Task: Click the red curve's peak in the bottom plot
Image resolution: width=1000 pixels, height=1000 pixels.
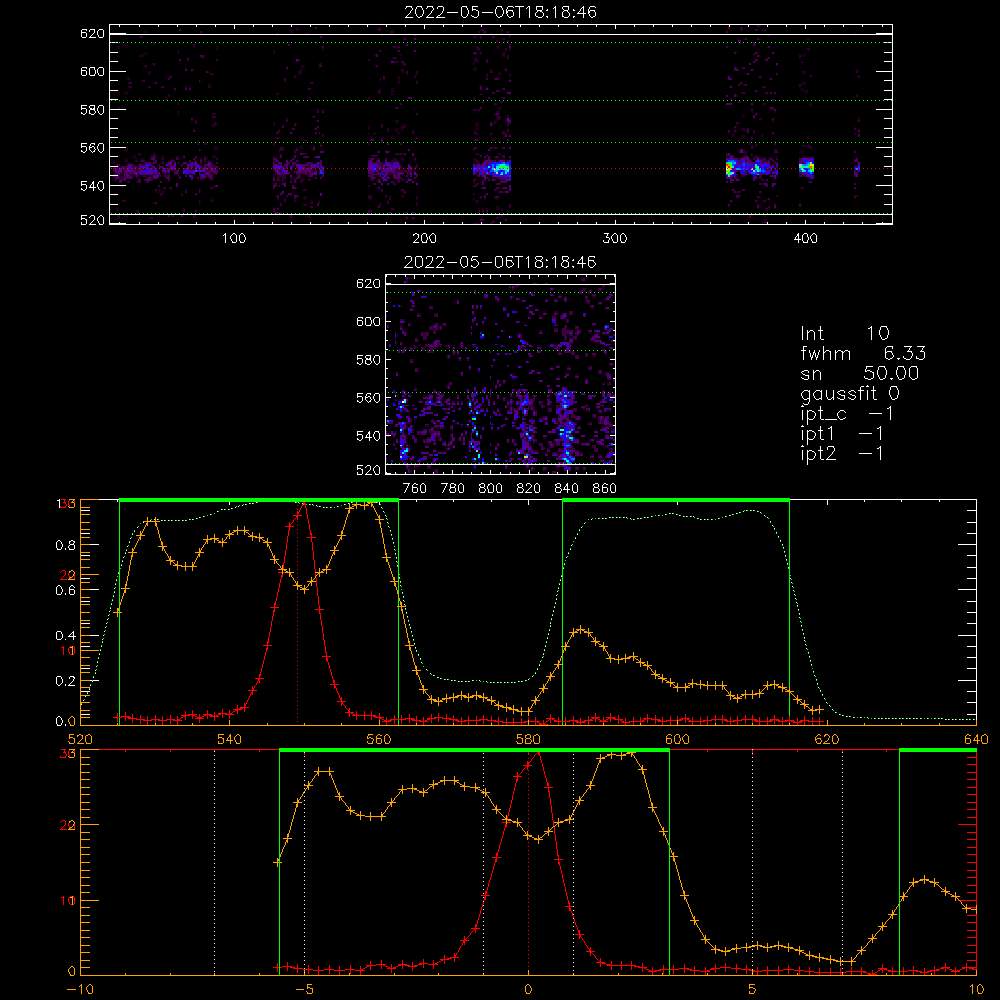Action: [538, 753]
